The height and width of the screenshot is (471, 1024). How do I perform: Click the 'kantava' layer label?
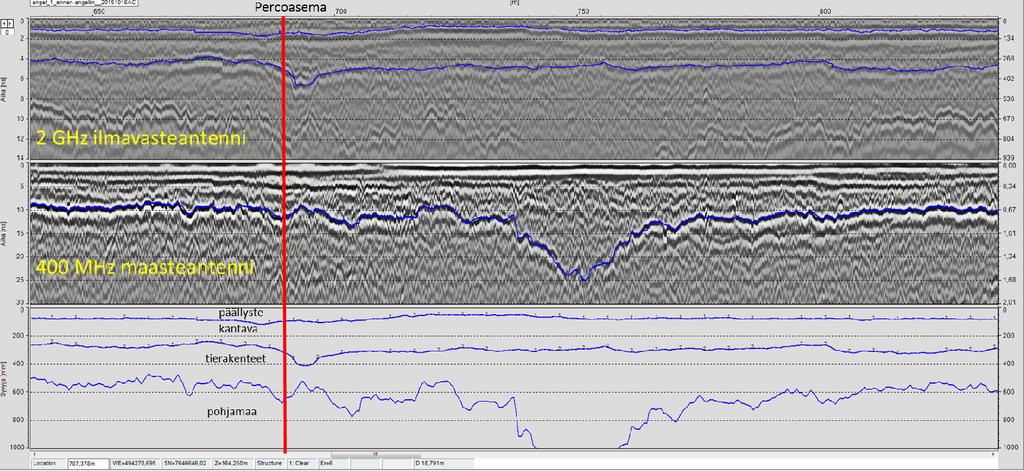click(240, 329)
